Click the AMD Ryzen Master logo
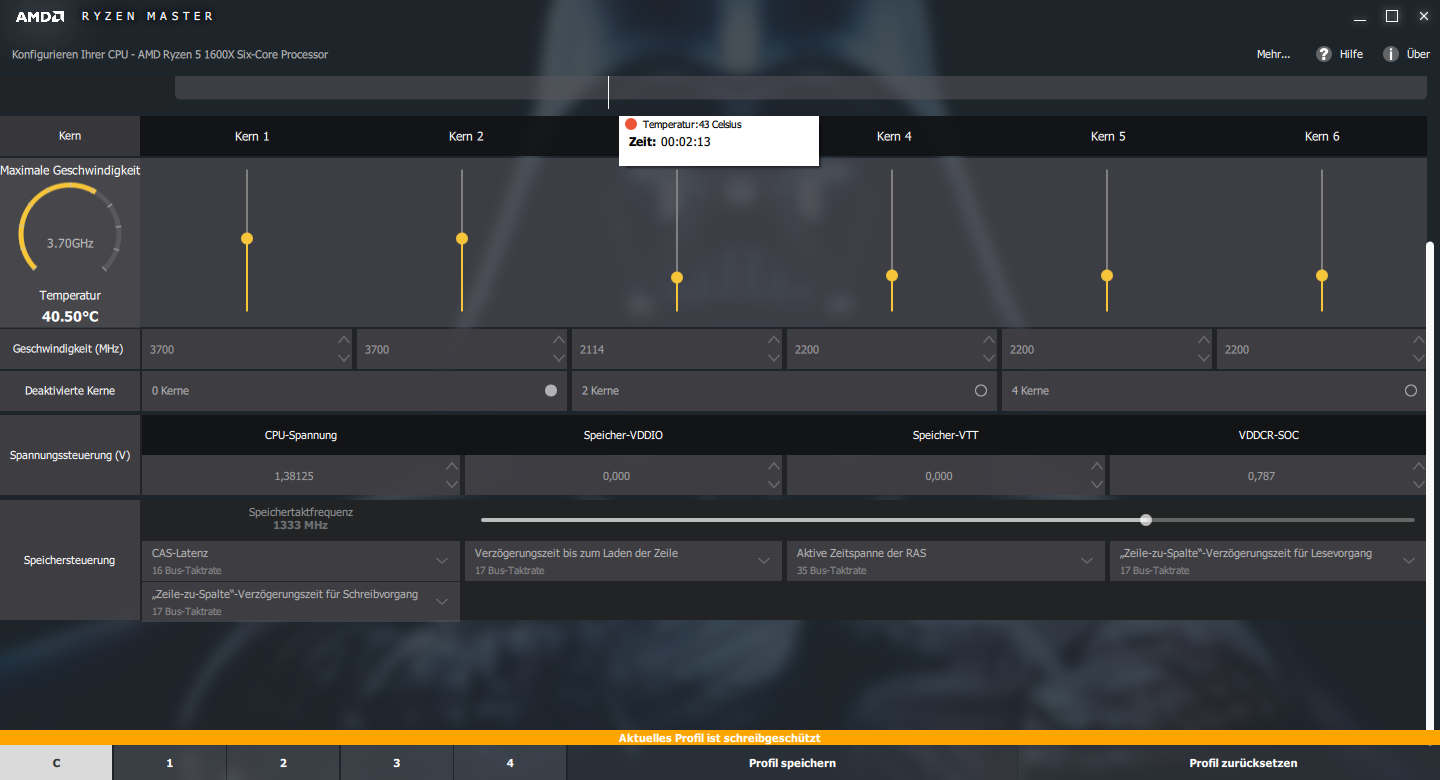 114,16
